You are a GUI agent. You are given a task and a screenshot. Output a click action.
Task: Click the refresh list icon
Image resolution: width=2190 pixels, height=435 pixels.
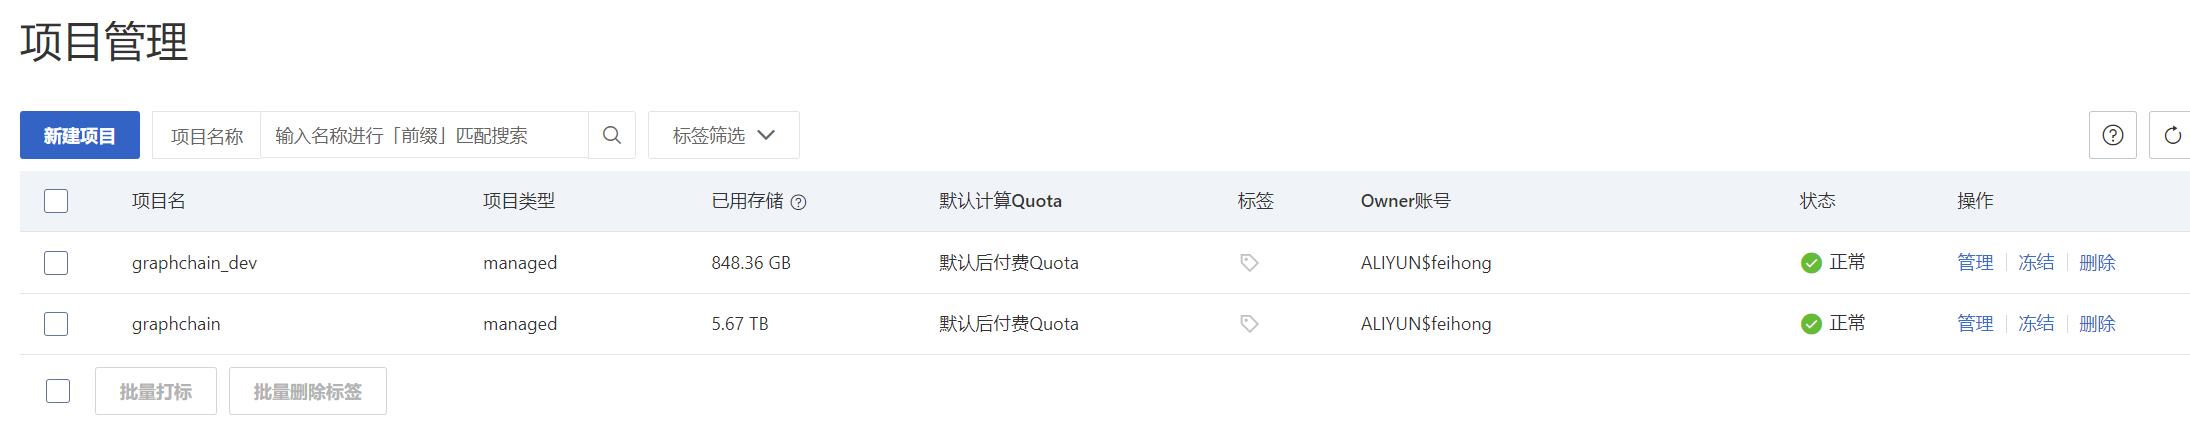[2172, 135]
